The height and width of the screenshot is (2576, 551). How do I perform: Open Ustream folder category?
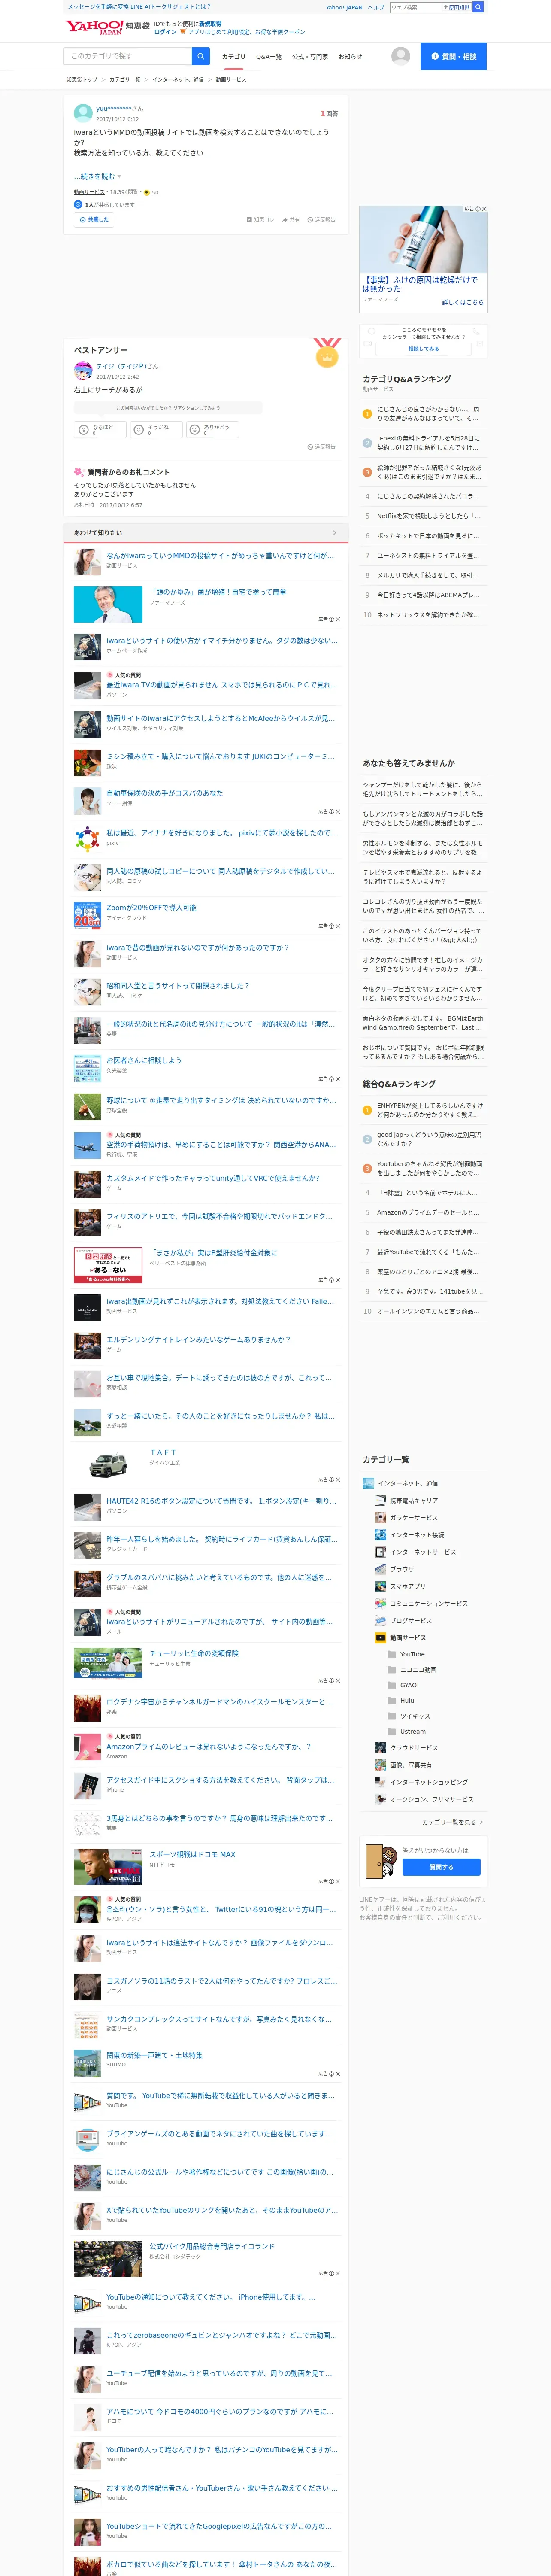pos(406,1731)
